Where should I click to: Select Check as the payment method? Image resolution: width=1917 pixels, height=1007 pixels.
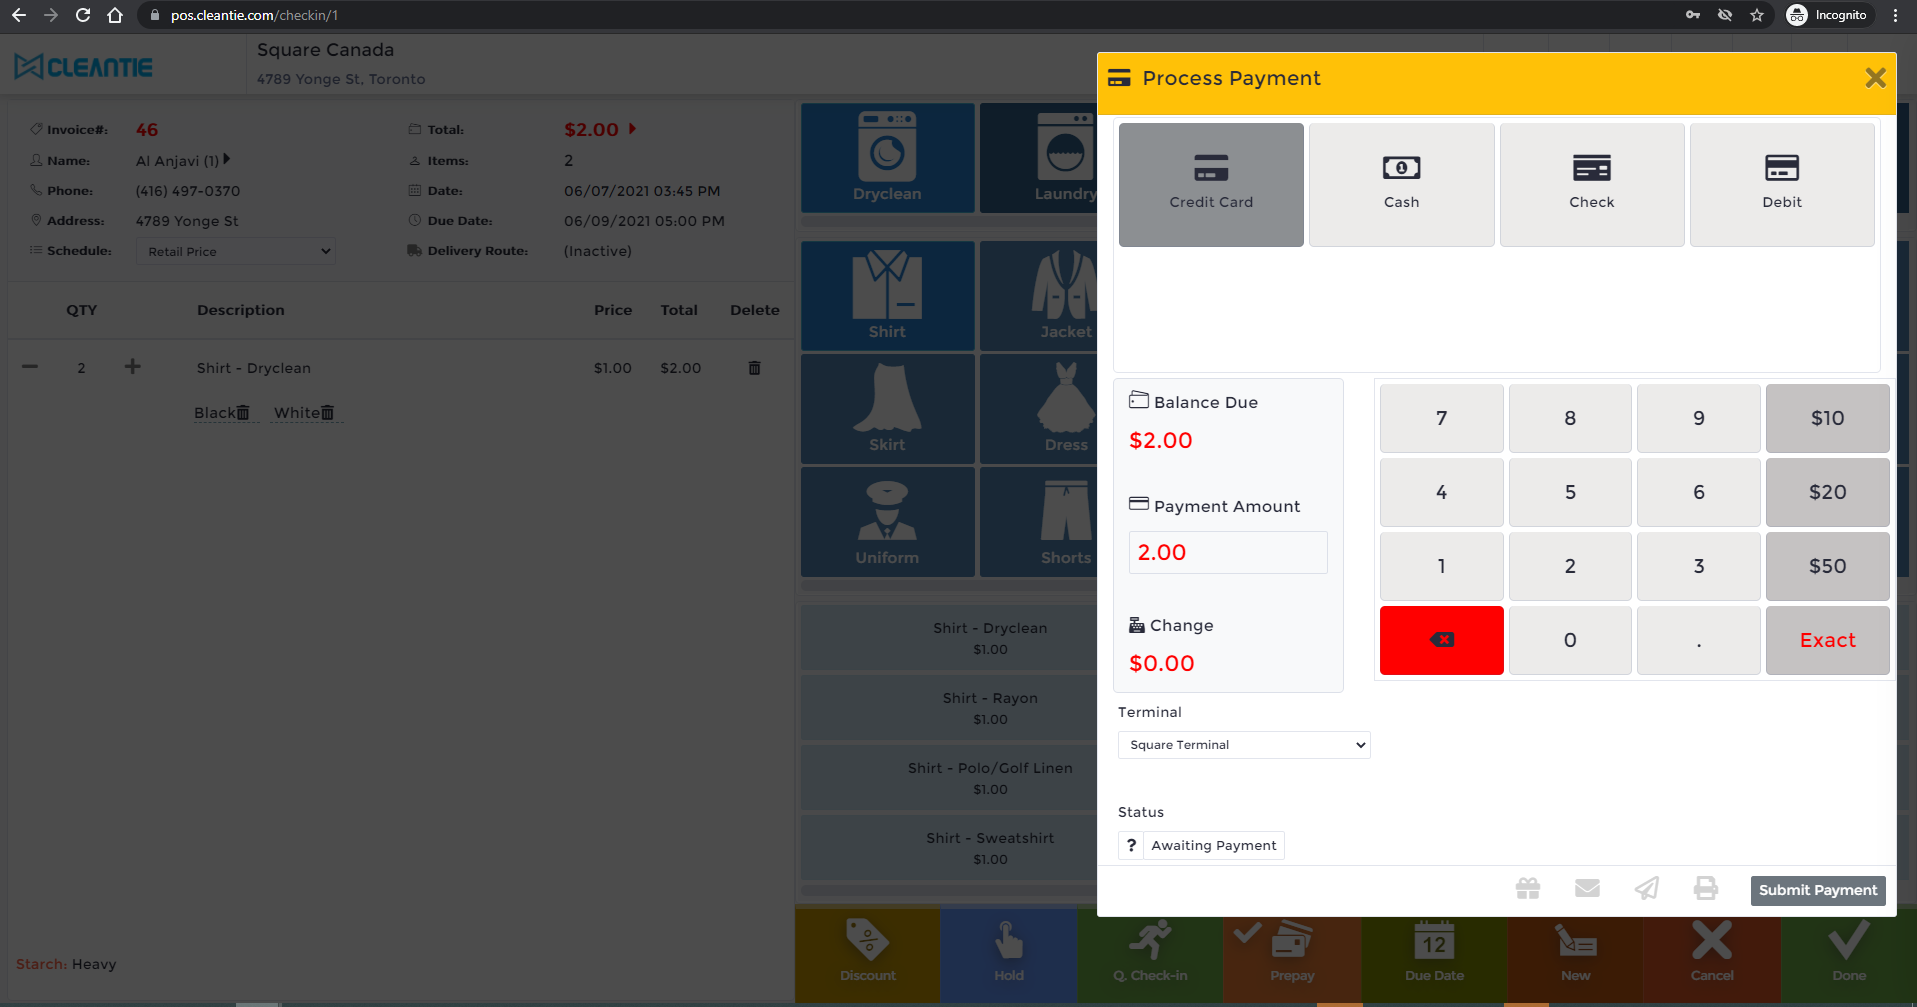pos(1592,184)
